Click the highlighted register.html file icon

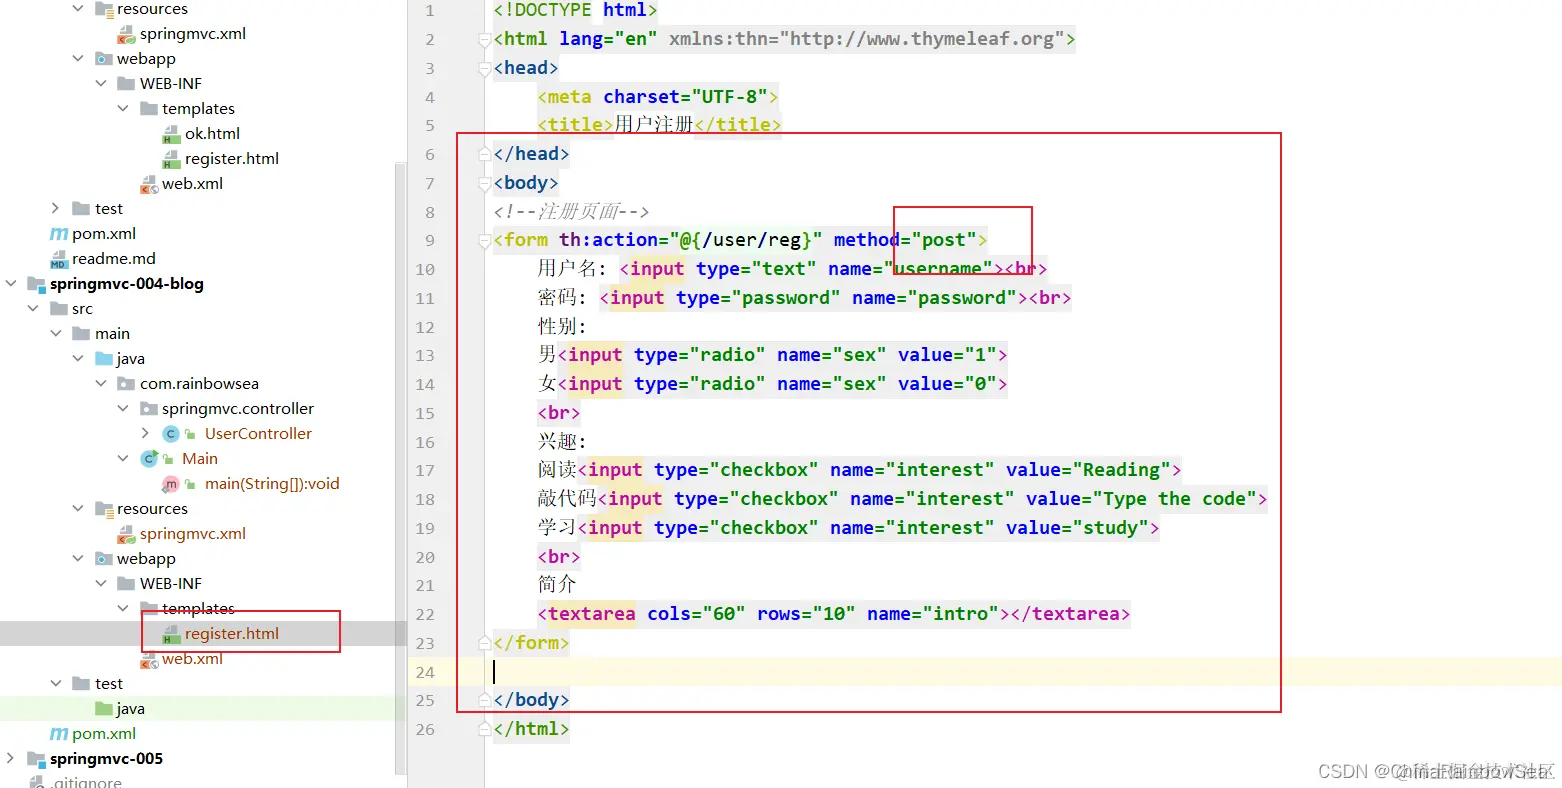click(171, 634)
